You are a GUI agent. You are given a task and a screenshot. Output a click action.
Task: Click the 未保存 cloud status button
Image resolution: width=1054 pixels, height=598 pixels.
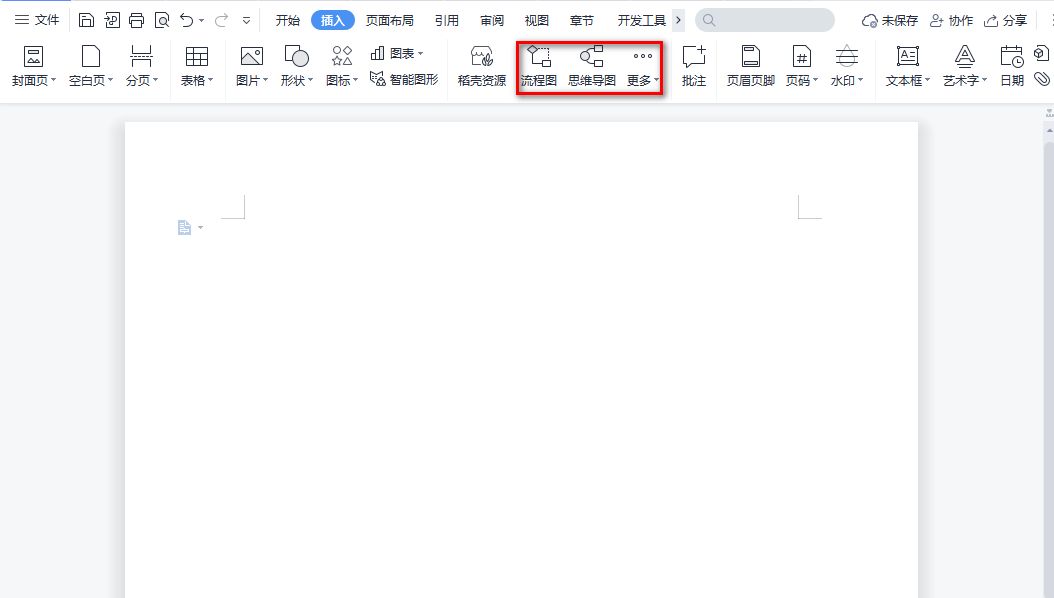click(x=889, y=21)
